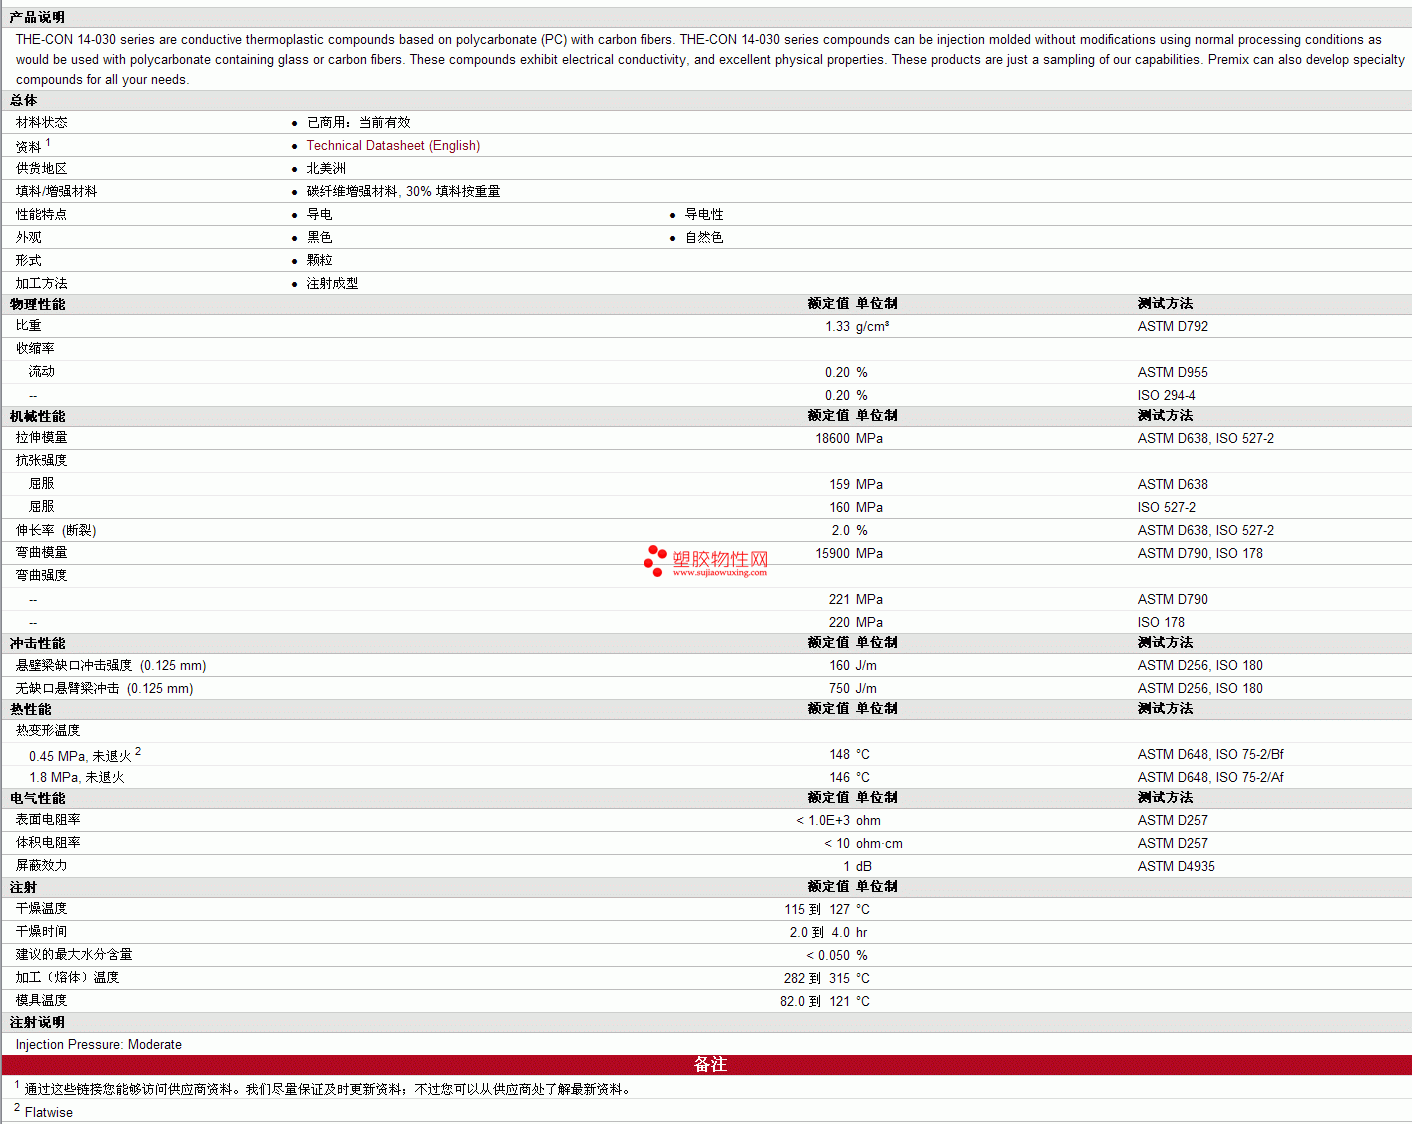Click the 0.45 MPa, 未退火 row label

80,757
